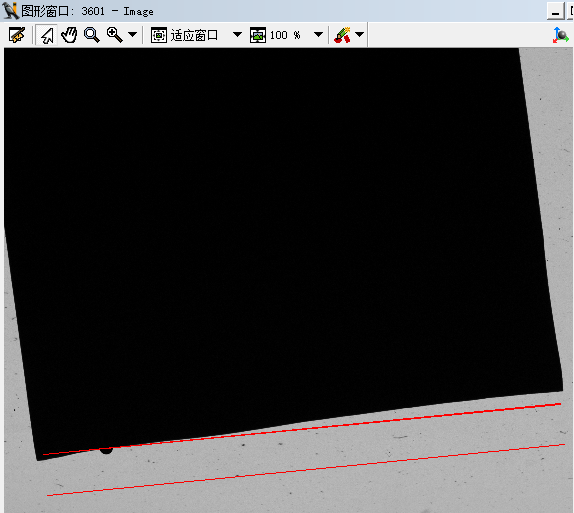The image size is (574, 513).
Task: Click the fit-to-window icon
Action: (x=159, y=36)
